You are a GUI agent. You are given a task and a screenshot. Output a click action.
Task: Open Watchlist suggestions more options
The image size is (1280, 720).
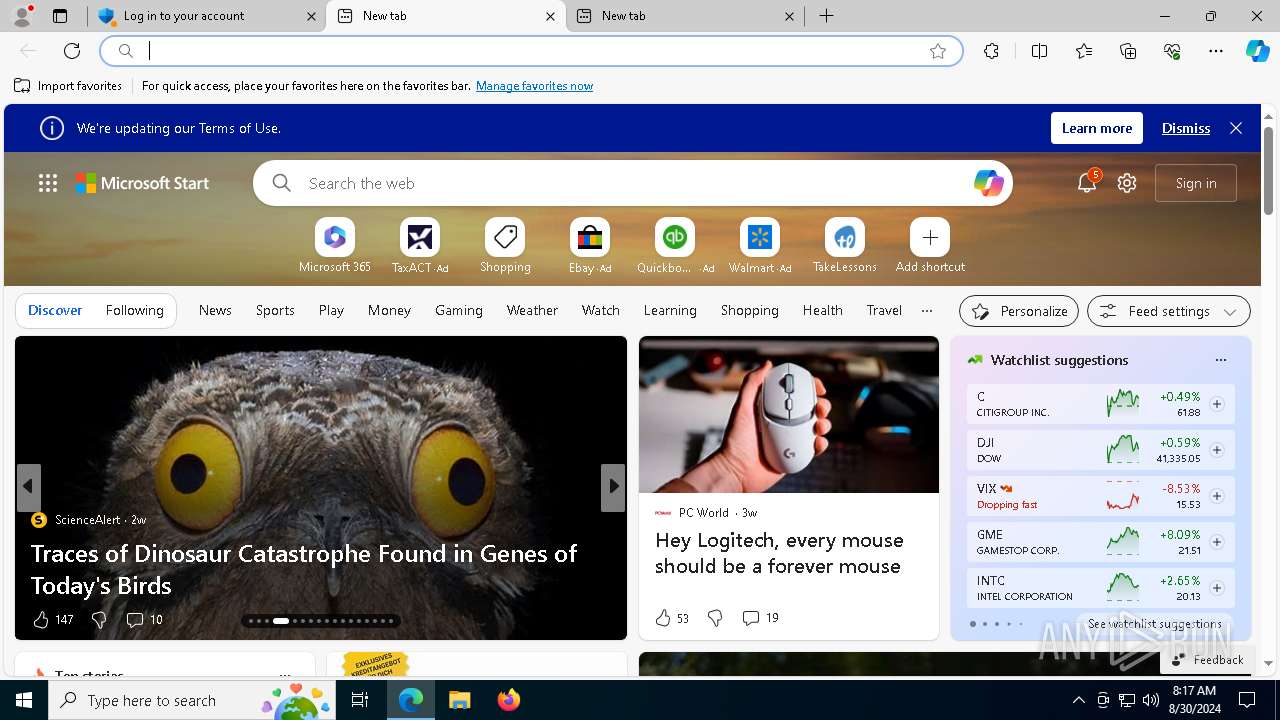point(1220,360)
